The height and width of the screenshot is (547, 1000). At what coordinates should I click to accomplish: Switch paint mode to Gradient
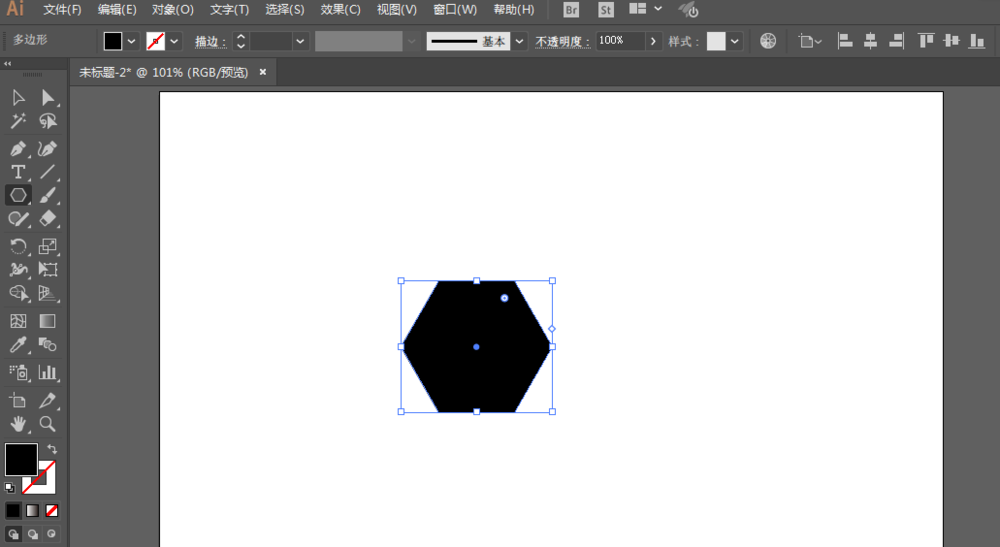(x=32, y=510)
